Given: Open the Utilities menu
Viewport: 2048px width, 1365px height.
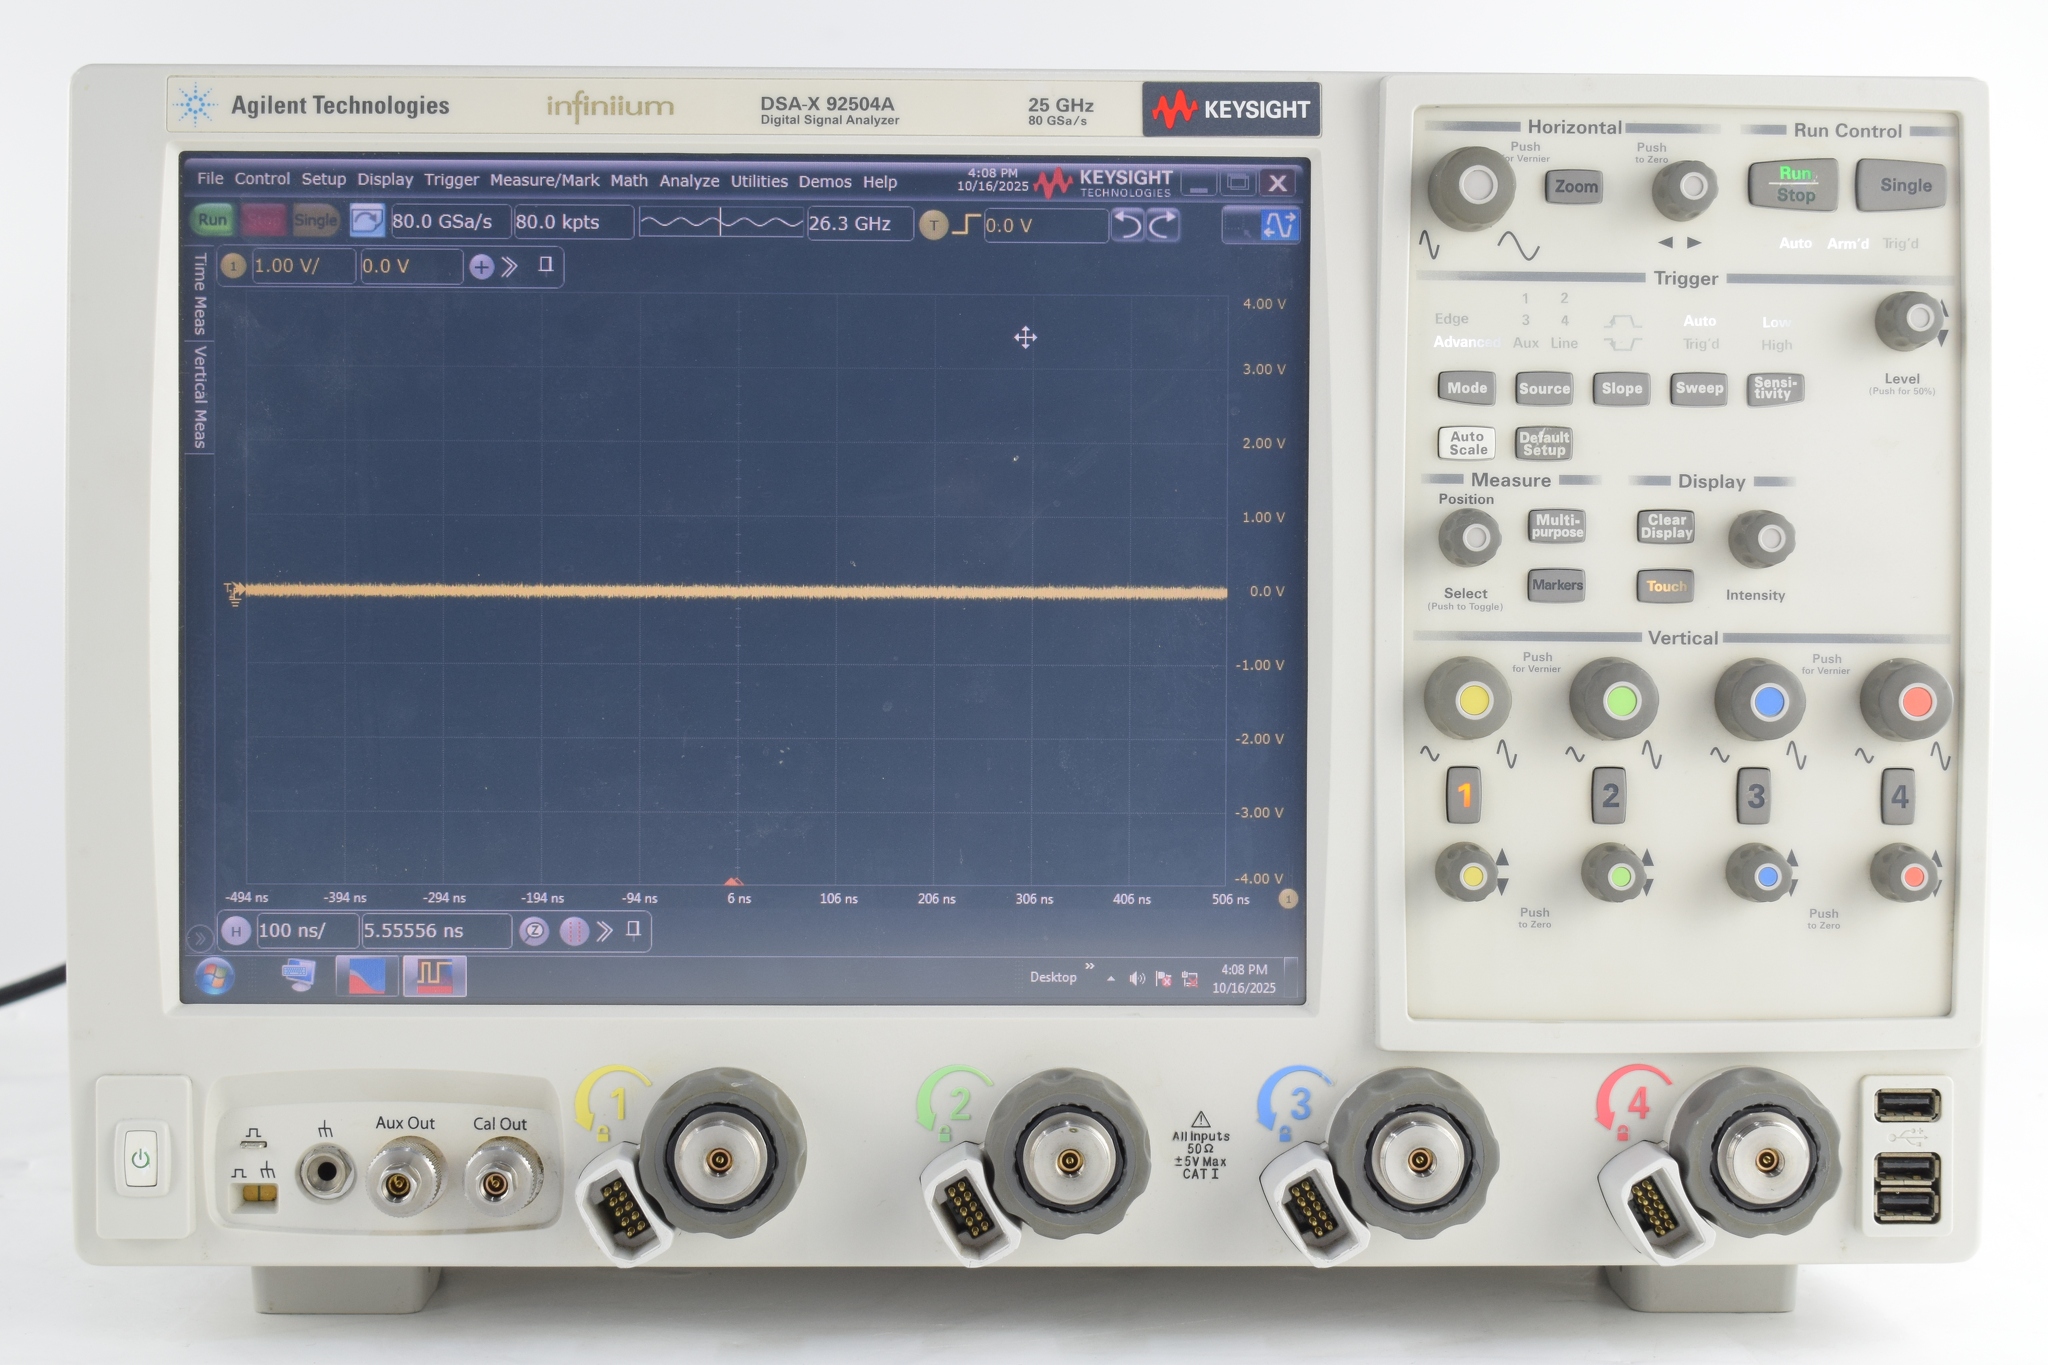Looking at the screenshot, I should point(759,182).
